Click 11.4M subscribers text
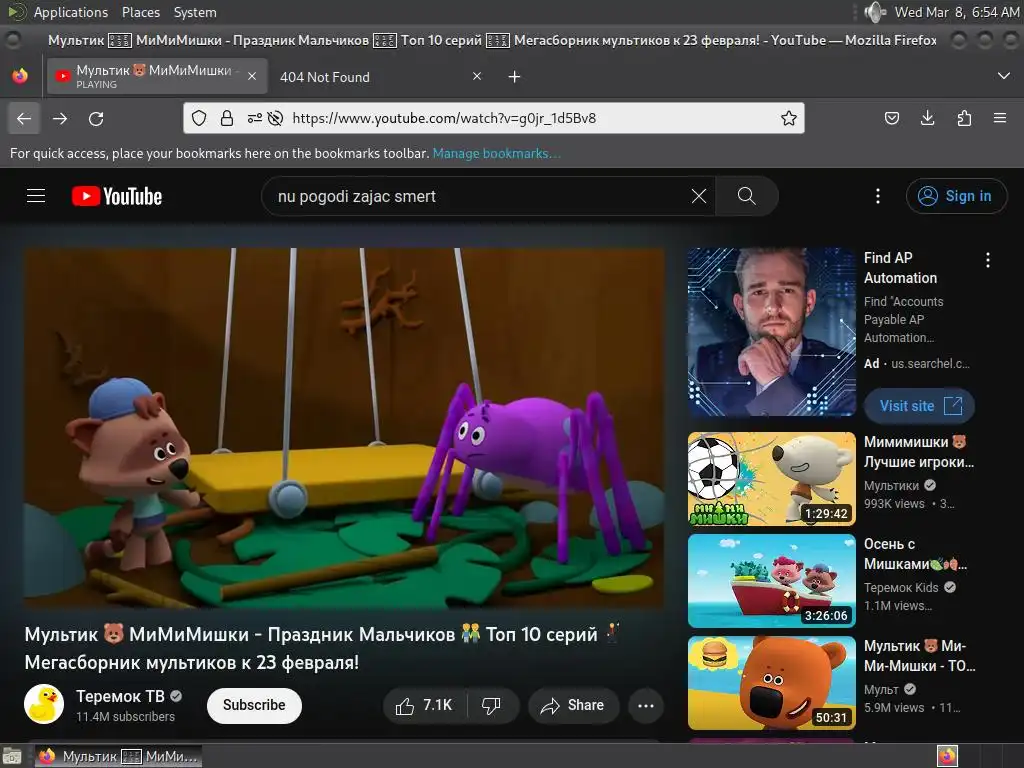Viewport: 1024px width, 768px height. point(125,716)
